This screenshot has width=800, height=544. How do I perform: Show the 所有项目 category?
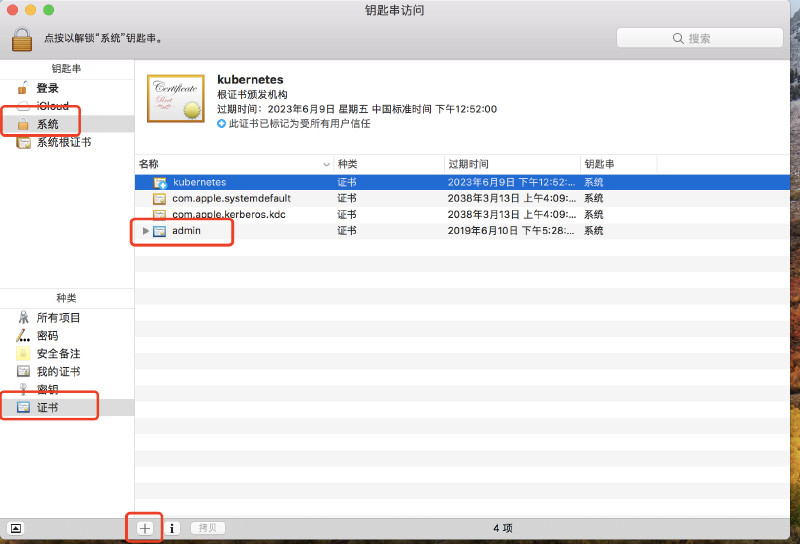[x=58, y=318]
